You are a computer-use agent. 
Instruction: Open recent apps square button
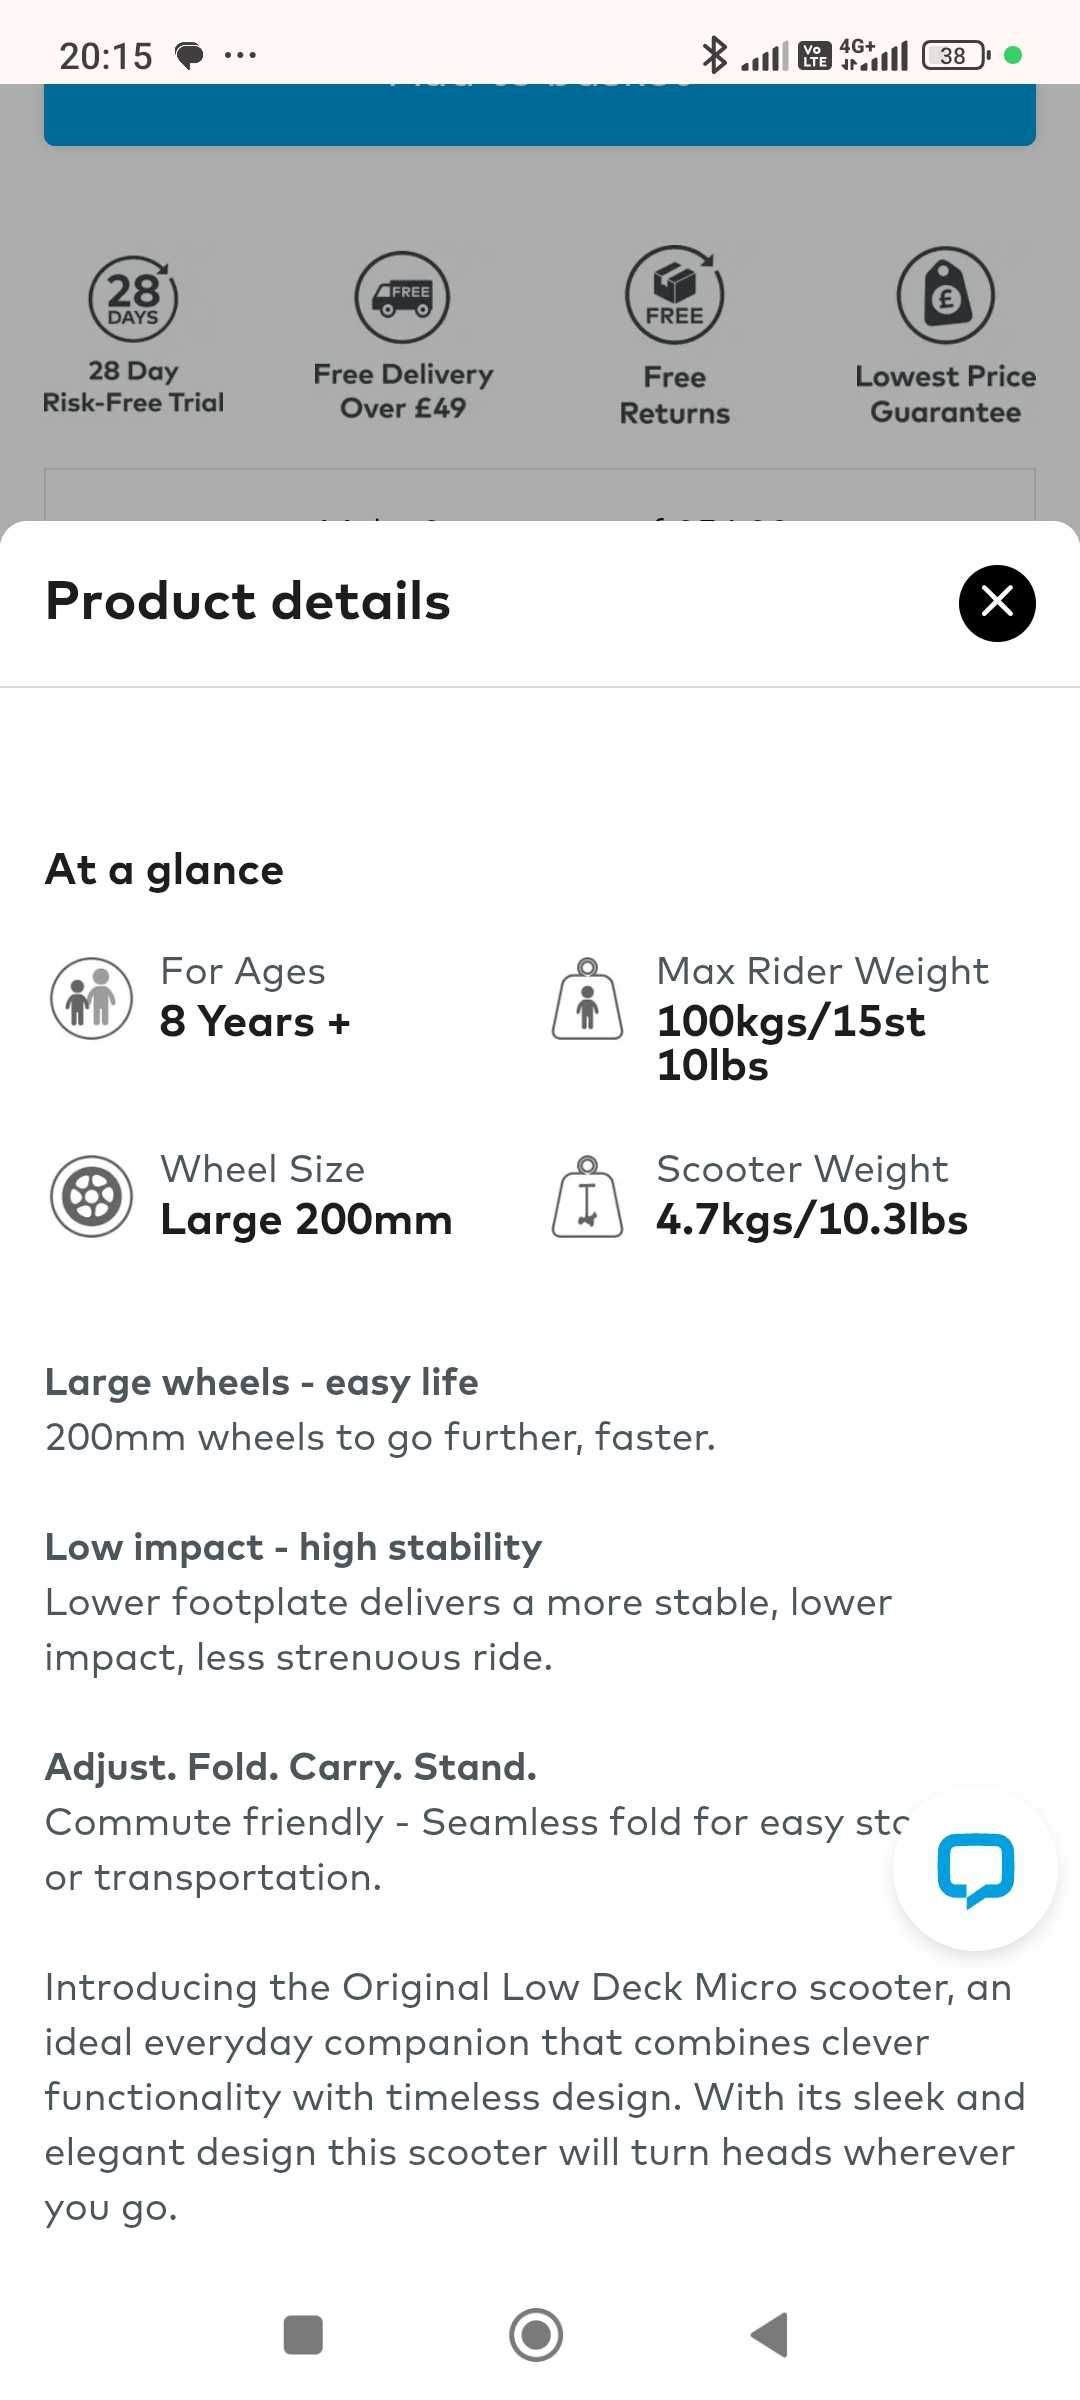click(303, 2335)
